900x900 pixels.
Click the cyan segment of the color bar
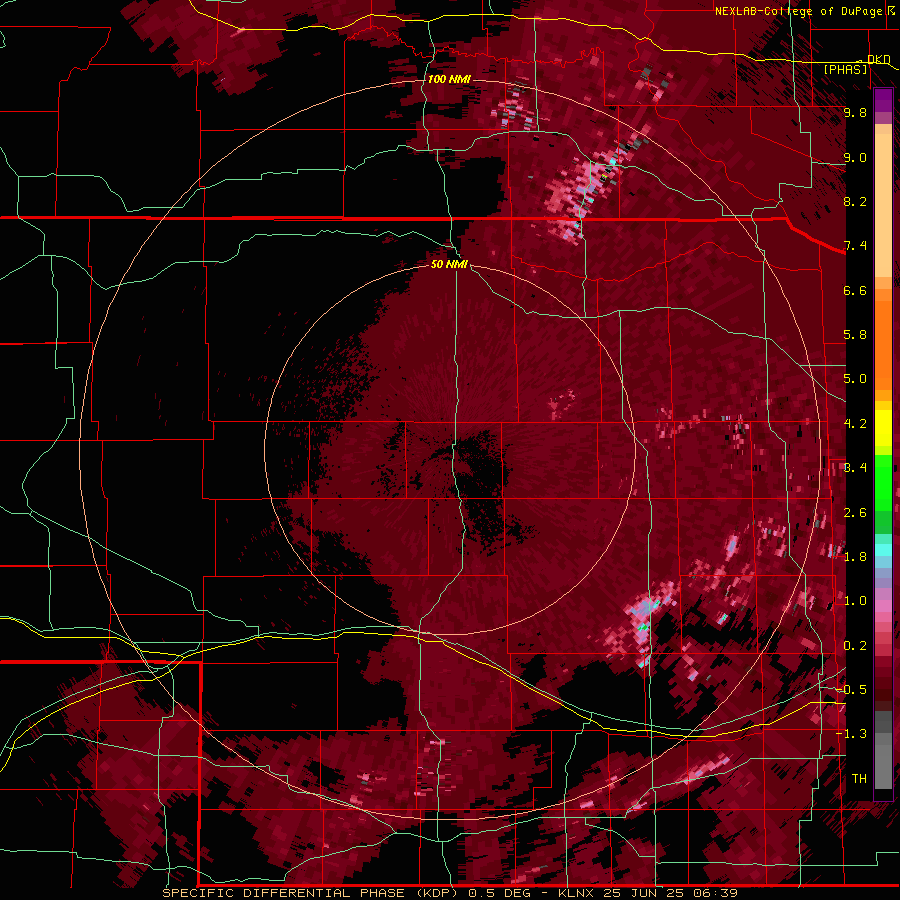[x=883, y=550]
